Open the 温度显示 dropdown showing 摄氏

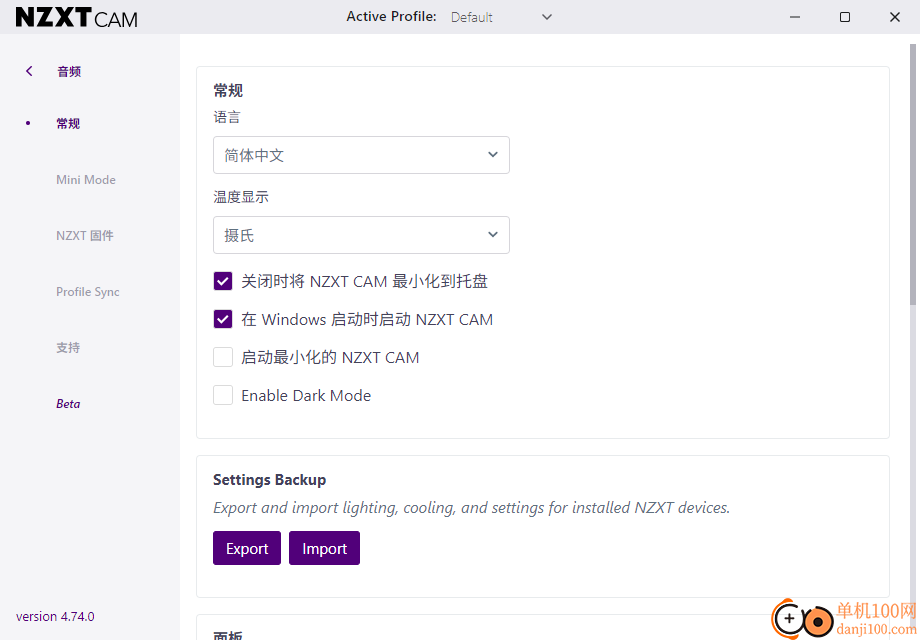point(361,235)
